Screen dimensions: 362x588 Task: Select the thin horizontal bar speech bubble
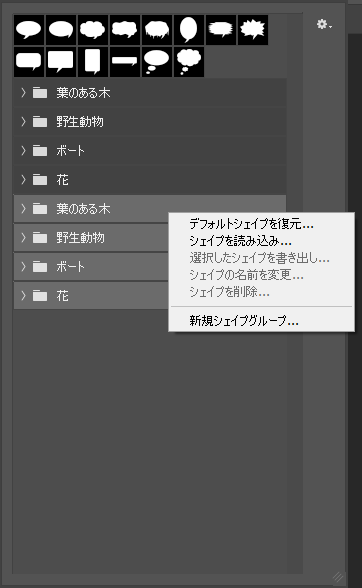coord(125,62)
